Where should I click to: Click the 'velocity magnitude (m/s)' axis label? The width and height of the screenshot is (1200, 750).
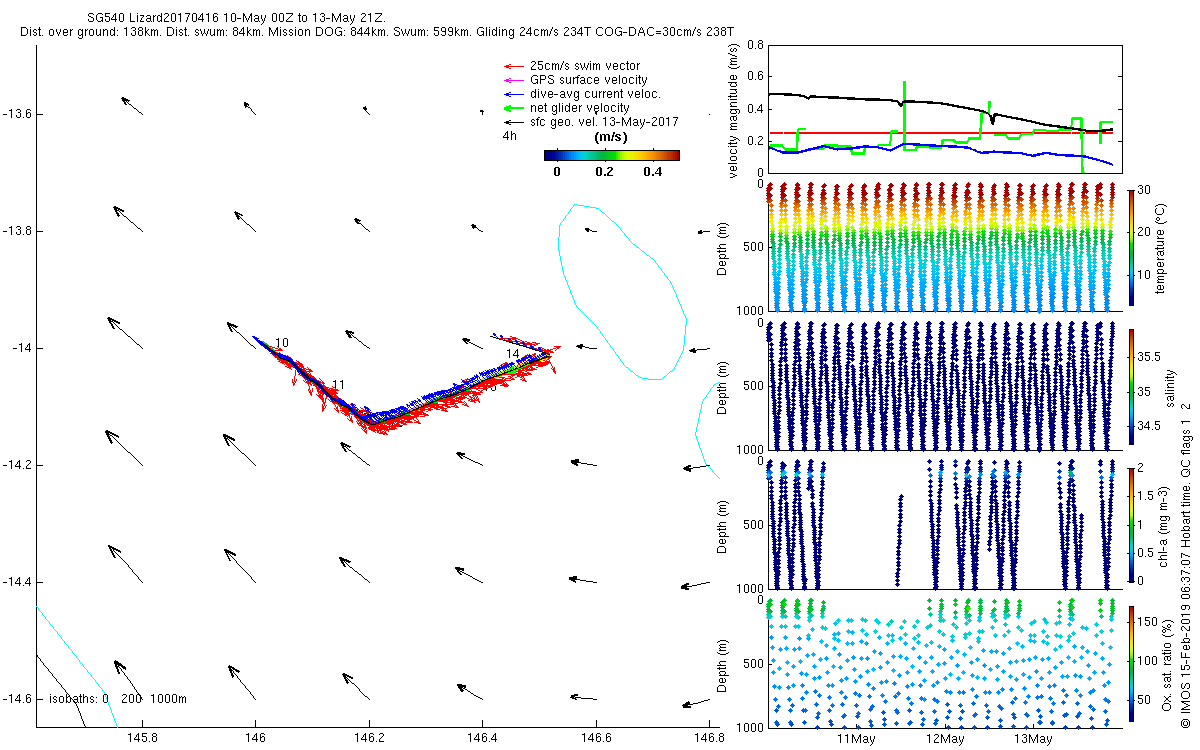[733, 111]
